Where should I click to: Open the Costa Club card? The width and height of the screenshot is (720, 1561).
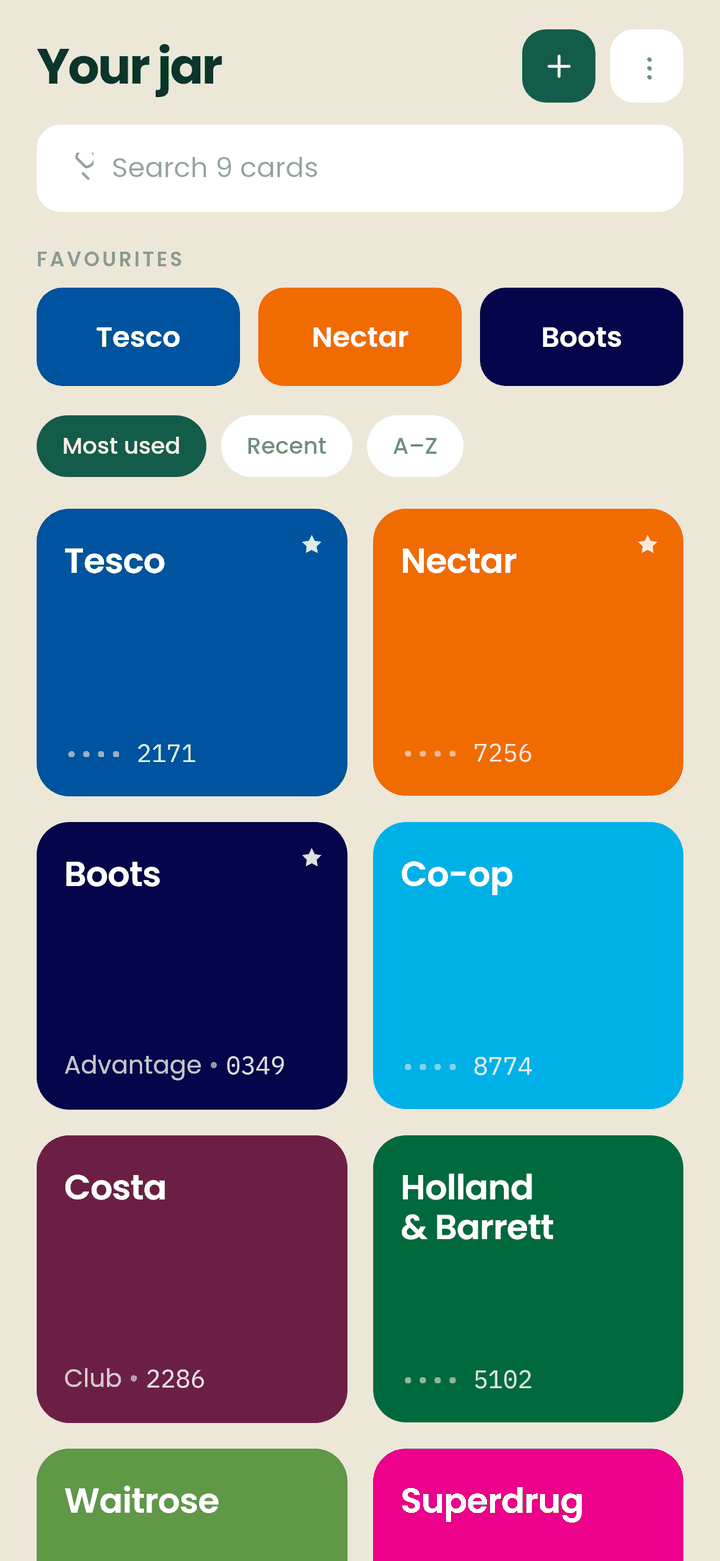pos(192,1279)
